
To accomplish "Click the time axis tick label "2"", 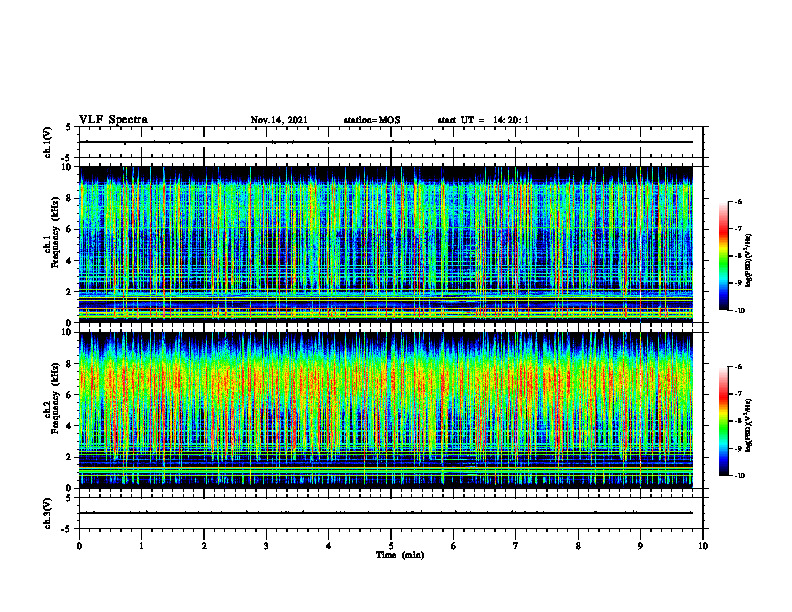I will point(204,546).
